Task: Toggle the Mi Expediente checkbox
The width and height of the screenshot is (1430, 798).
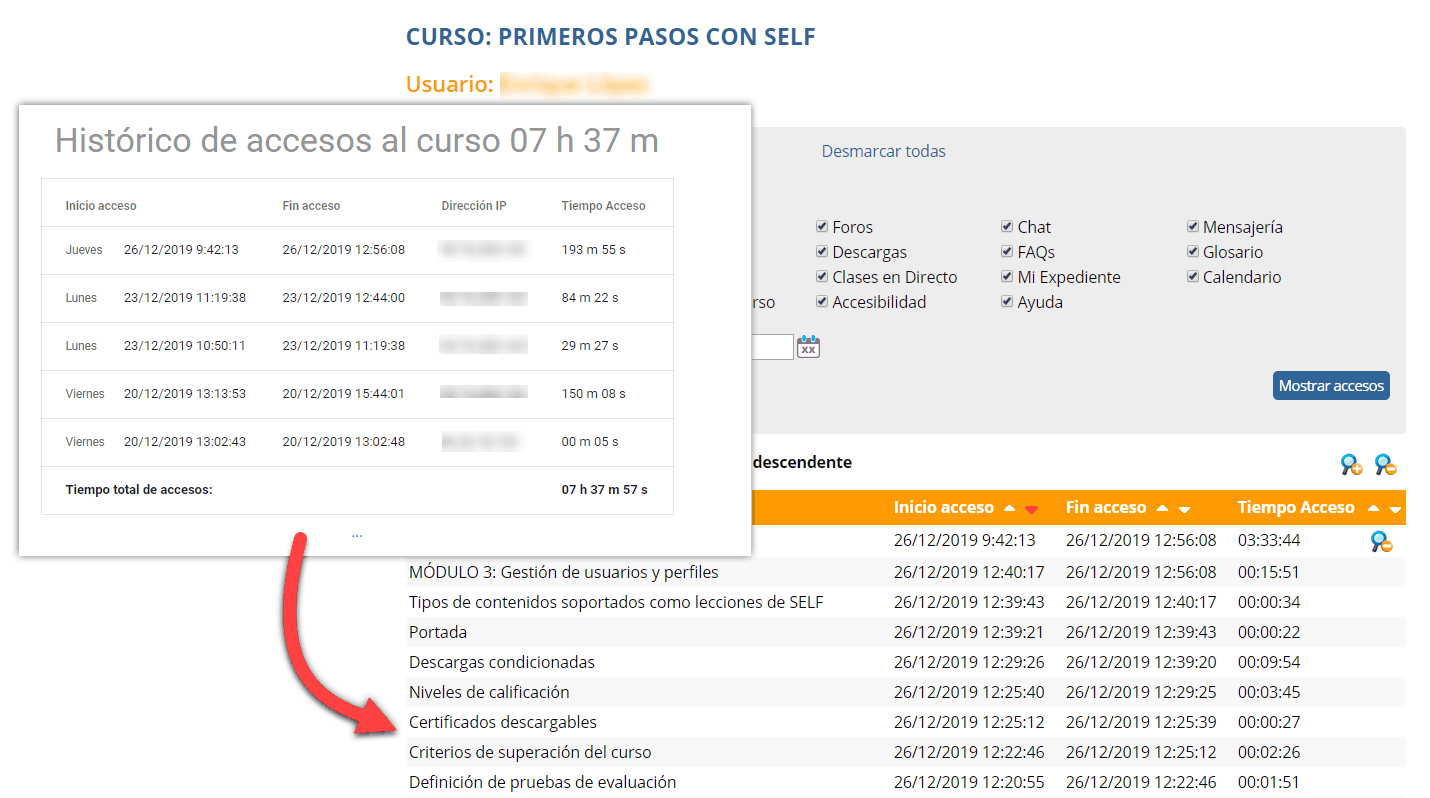Action: [x=1008, y=277]
